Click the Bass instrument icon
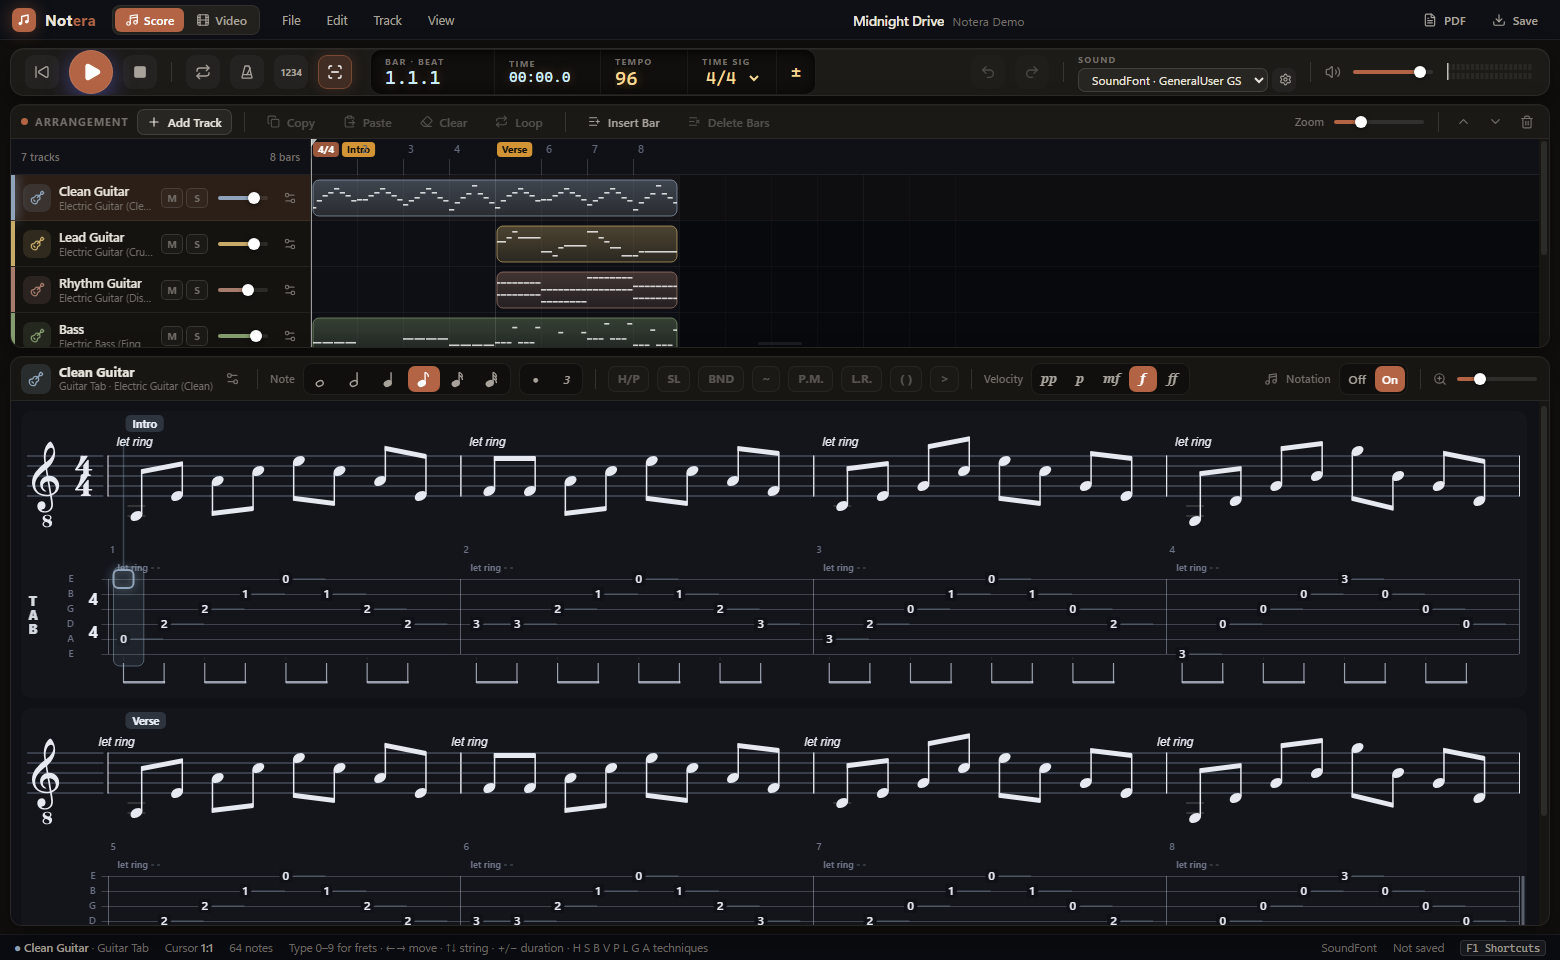1560x960 pixels. (x=37, y=335)
